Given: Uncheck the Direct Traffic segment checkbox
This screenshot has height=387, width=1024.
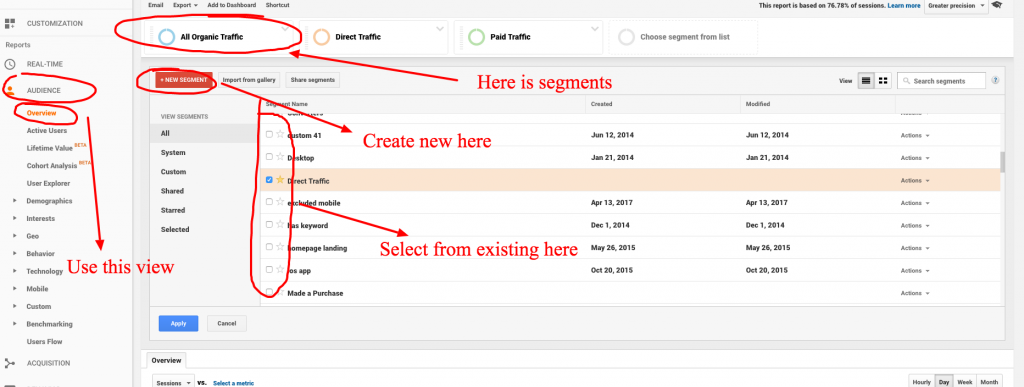Looking at the screenshot, I should click(269, 179).
